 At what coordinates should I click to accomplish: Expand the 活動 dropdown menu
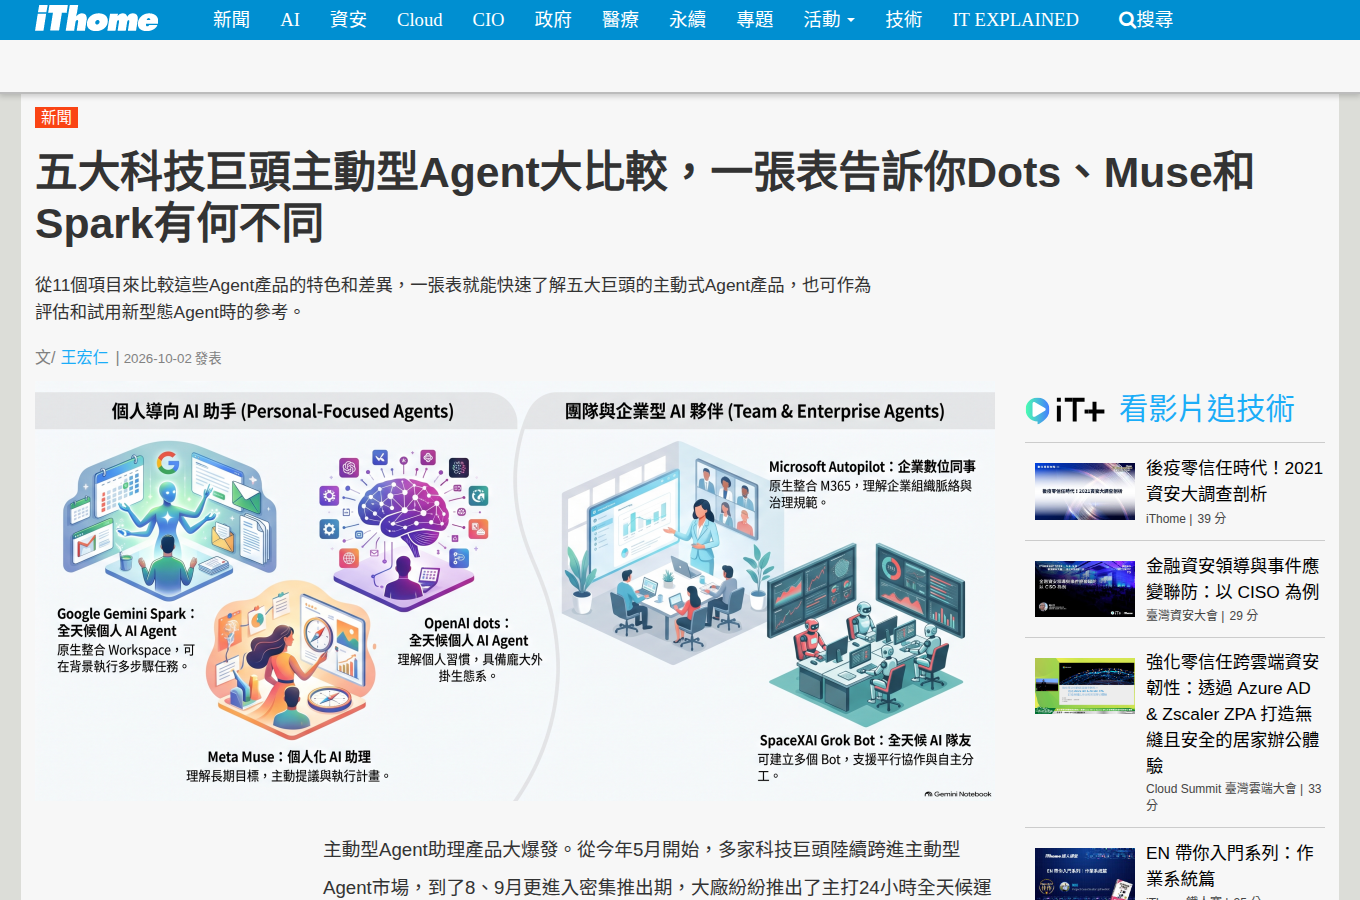829,19
